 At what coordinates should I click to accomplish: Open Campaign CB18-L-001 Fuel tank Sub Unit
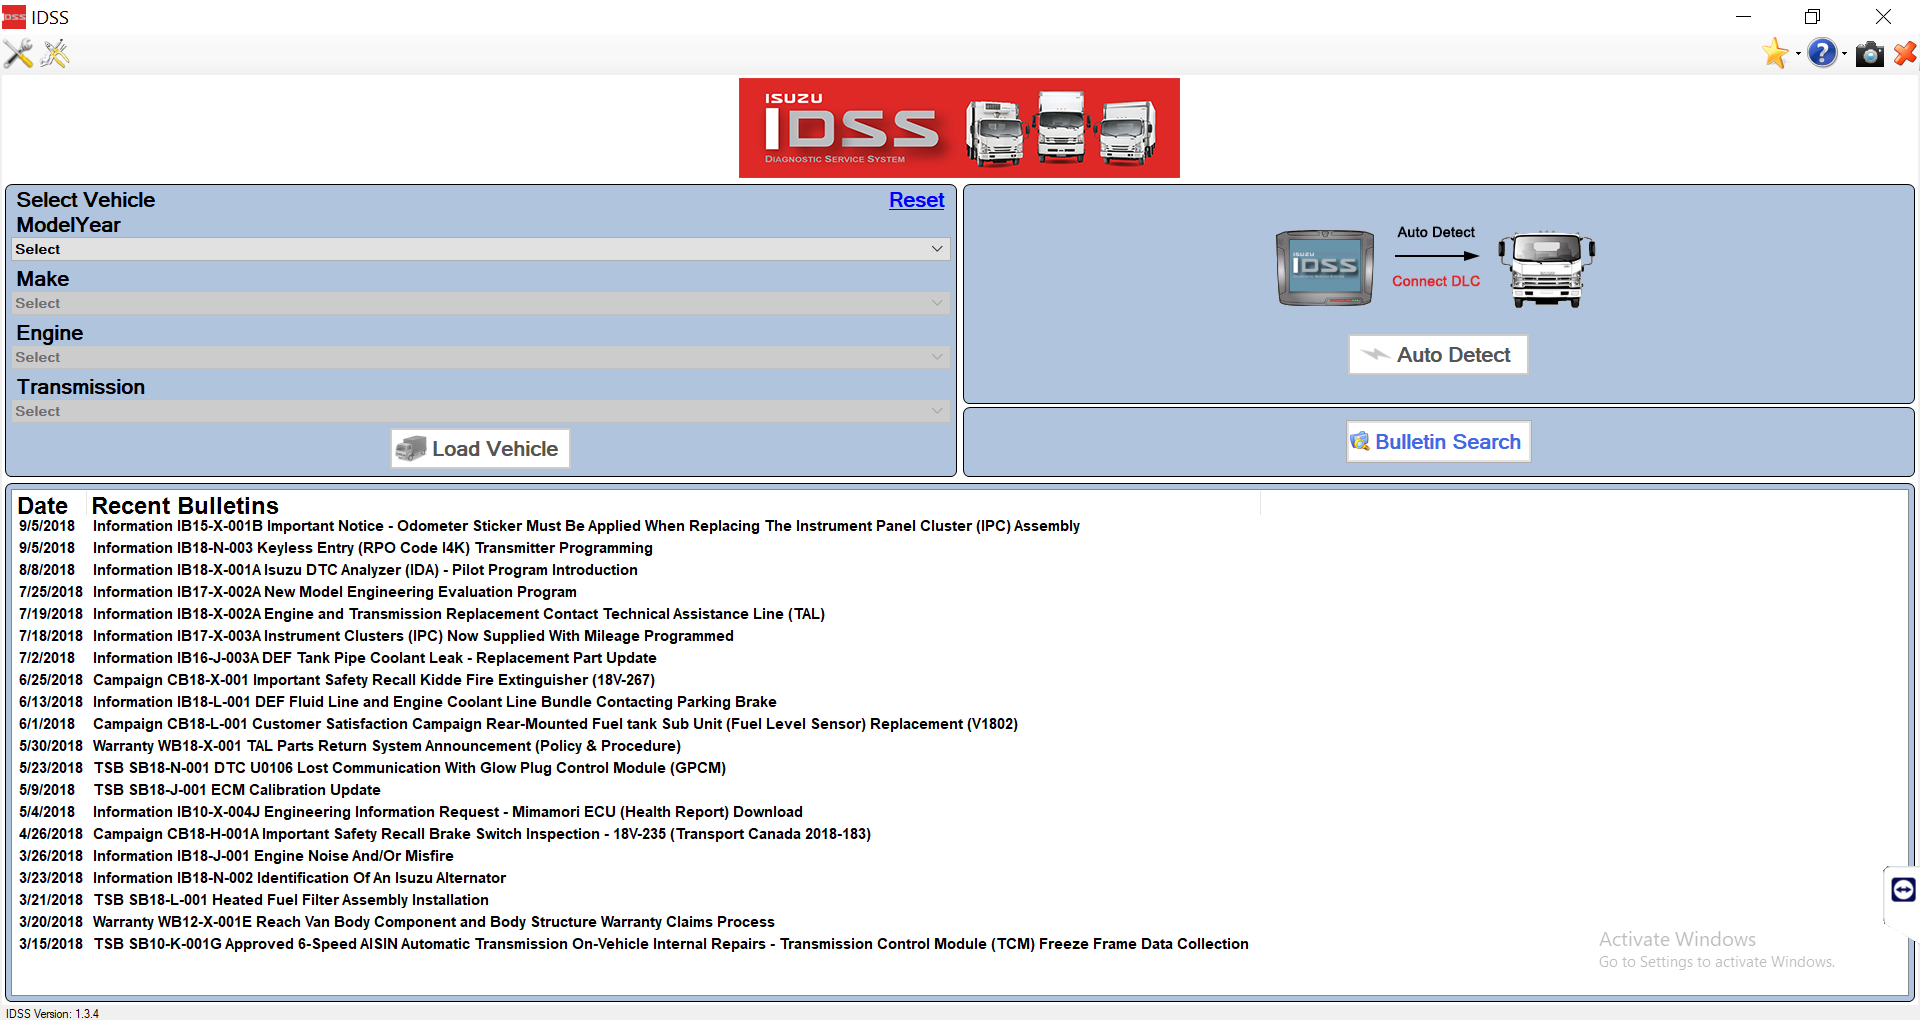[555, 724]
